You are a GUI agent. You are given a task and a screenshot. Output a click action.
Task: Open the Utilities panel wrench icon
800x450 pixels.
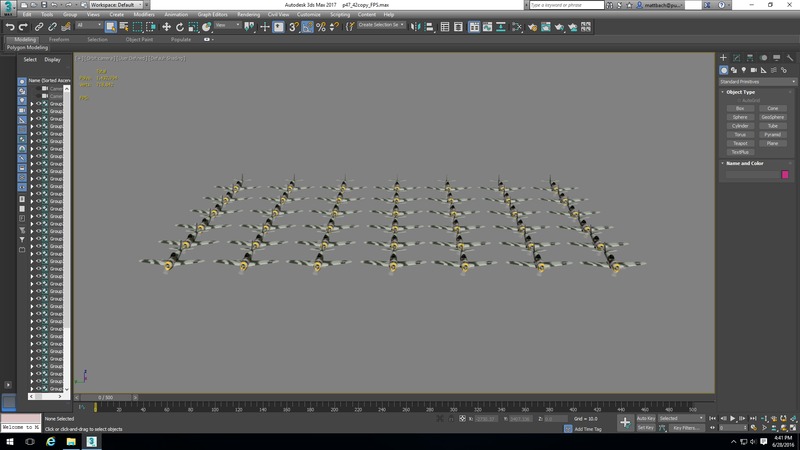789,58
